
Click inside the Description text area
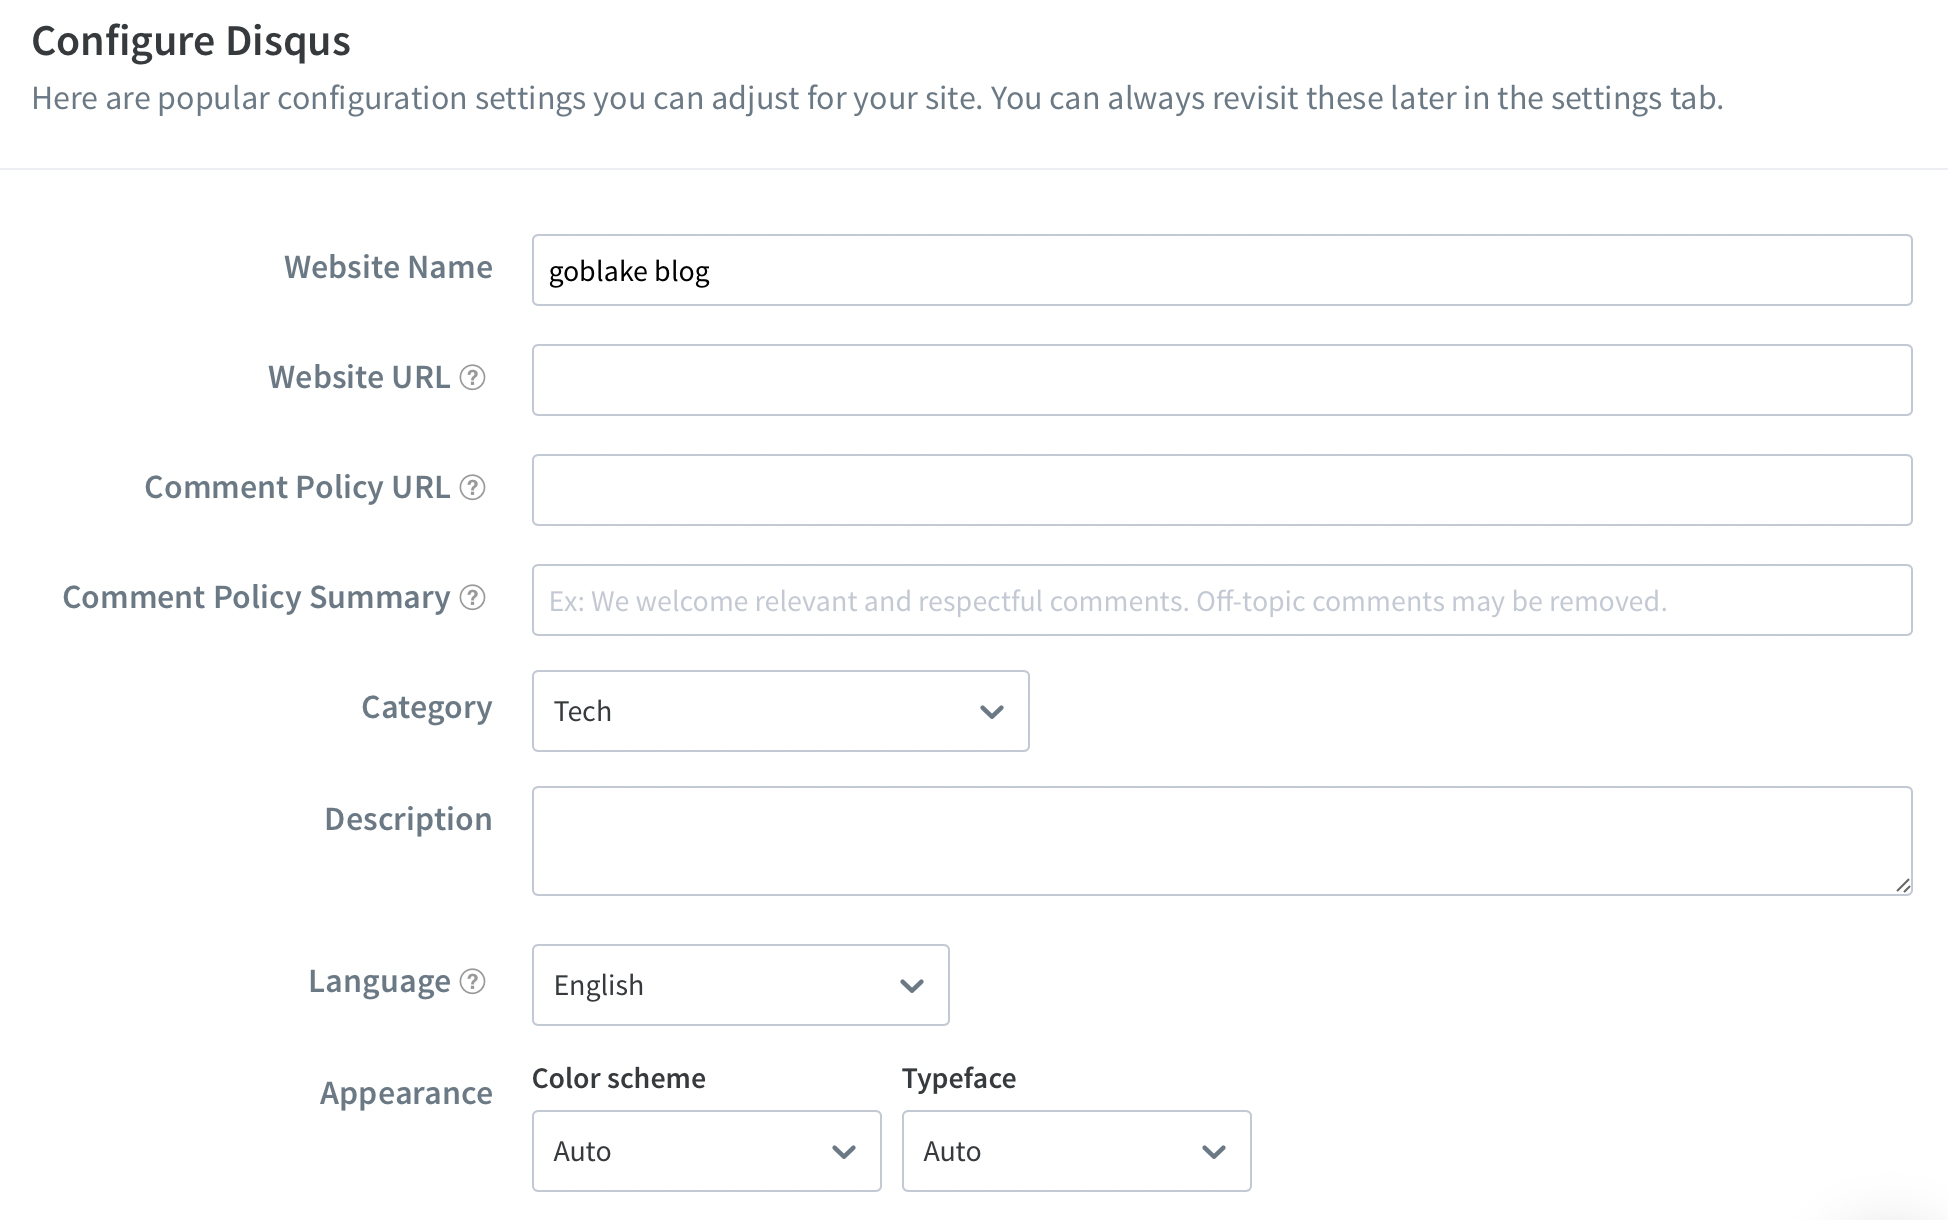(x=1221, y=840)
